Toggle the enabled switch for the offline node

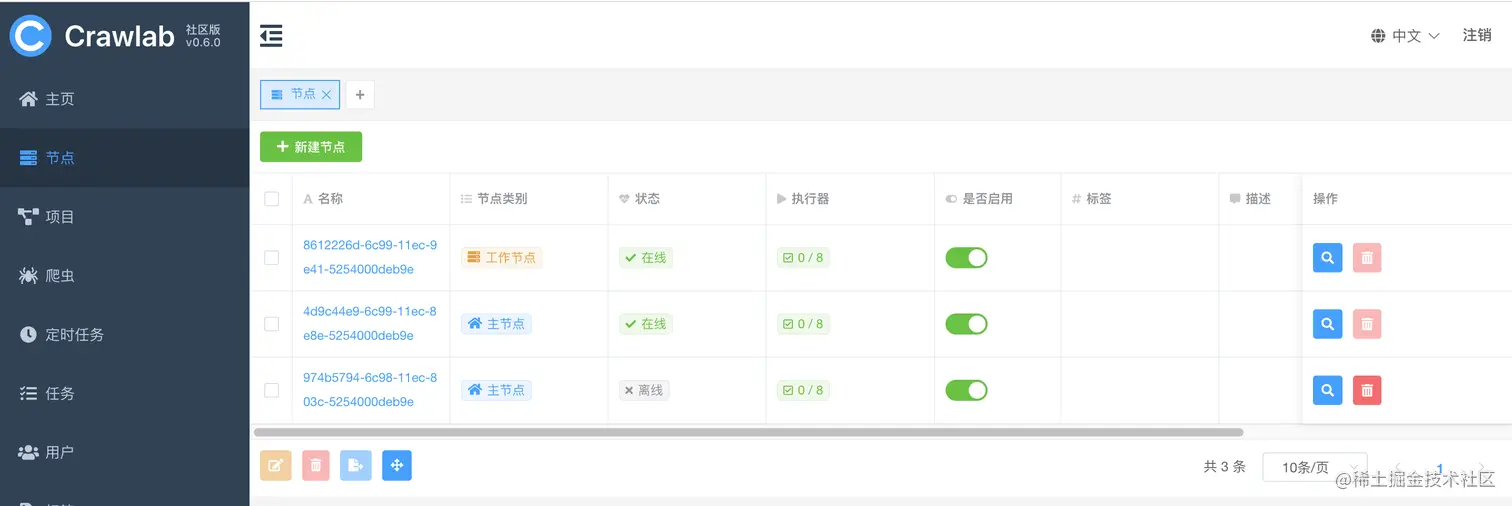tap(966, 390)
